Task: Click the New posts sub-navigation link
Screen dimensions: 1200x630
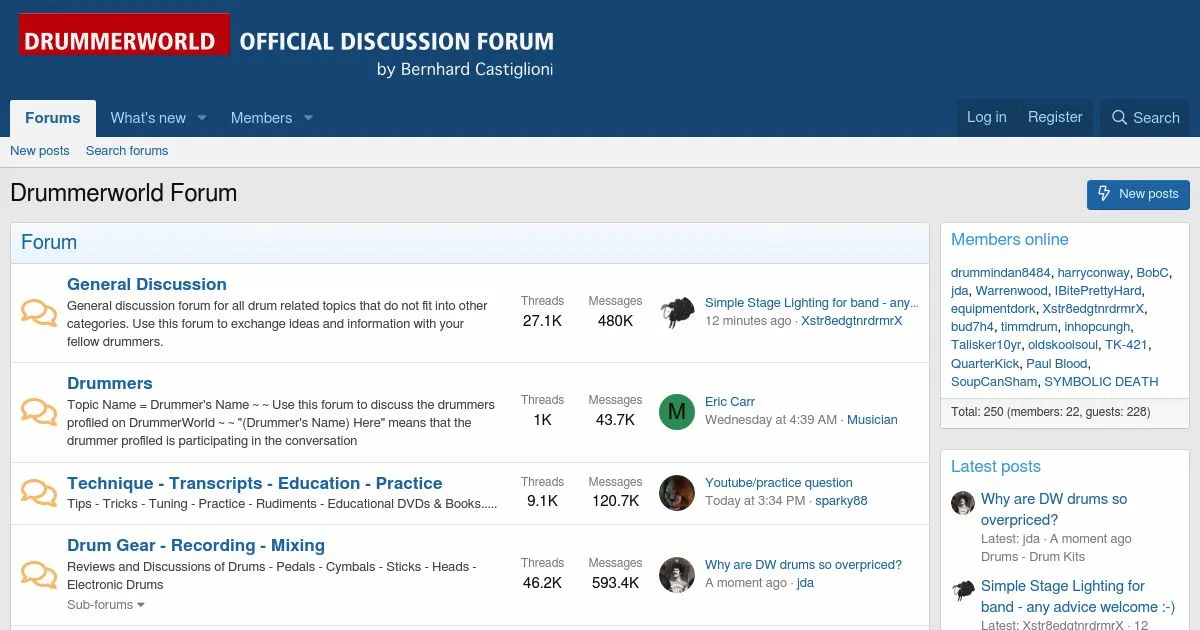Action: 40,151
